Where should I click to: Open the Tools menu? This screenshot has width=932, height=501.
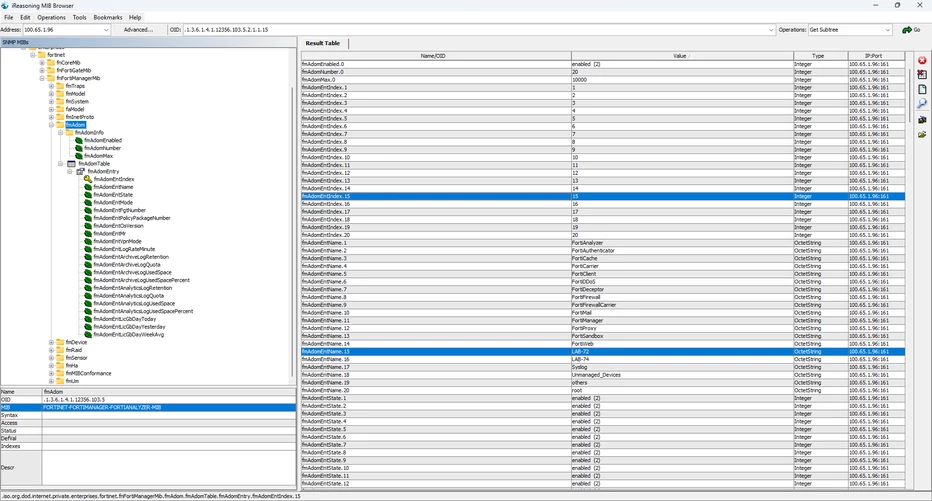point(80,17)
